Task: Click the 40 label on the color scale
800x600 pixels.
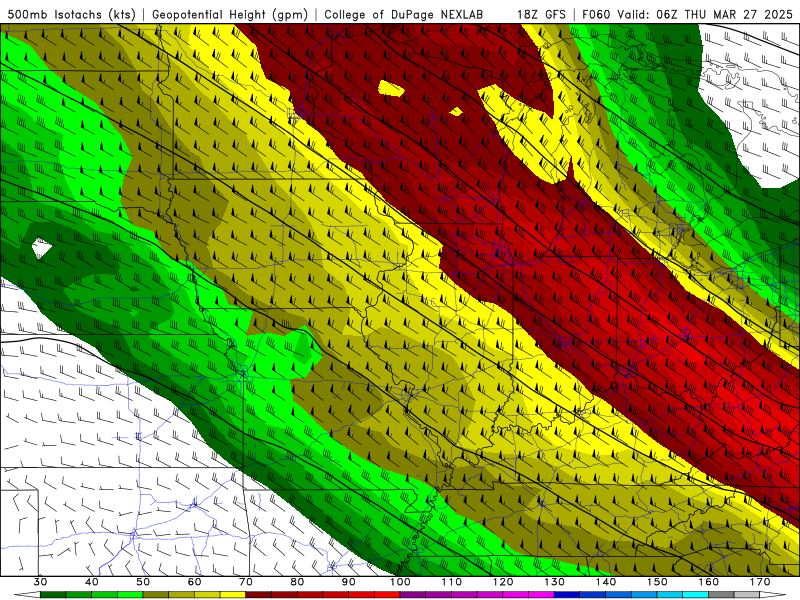Action: click(x=92, y=582)
